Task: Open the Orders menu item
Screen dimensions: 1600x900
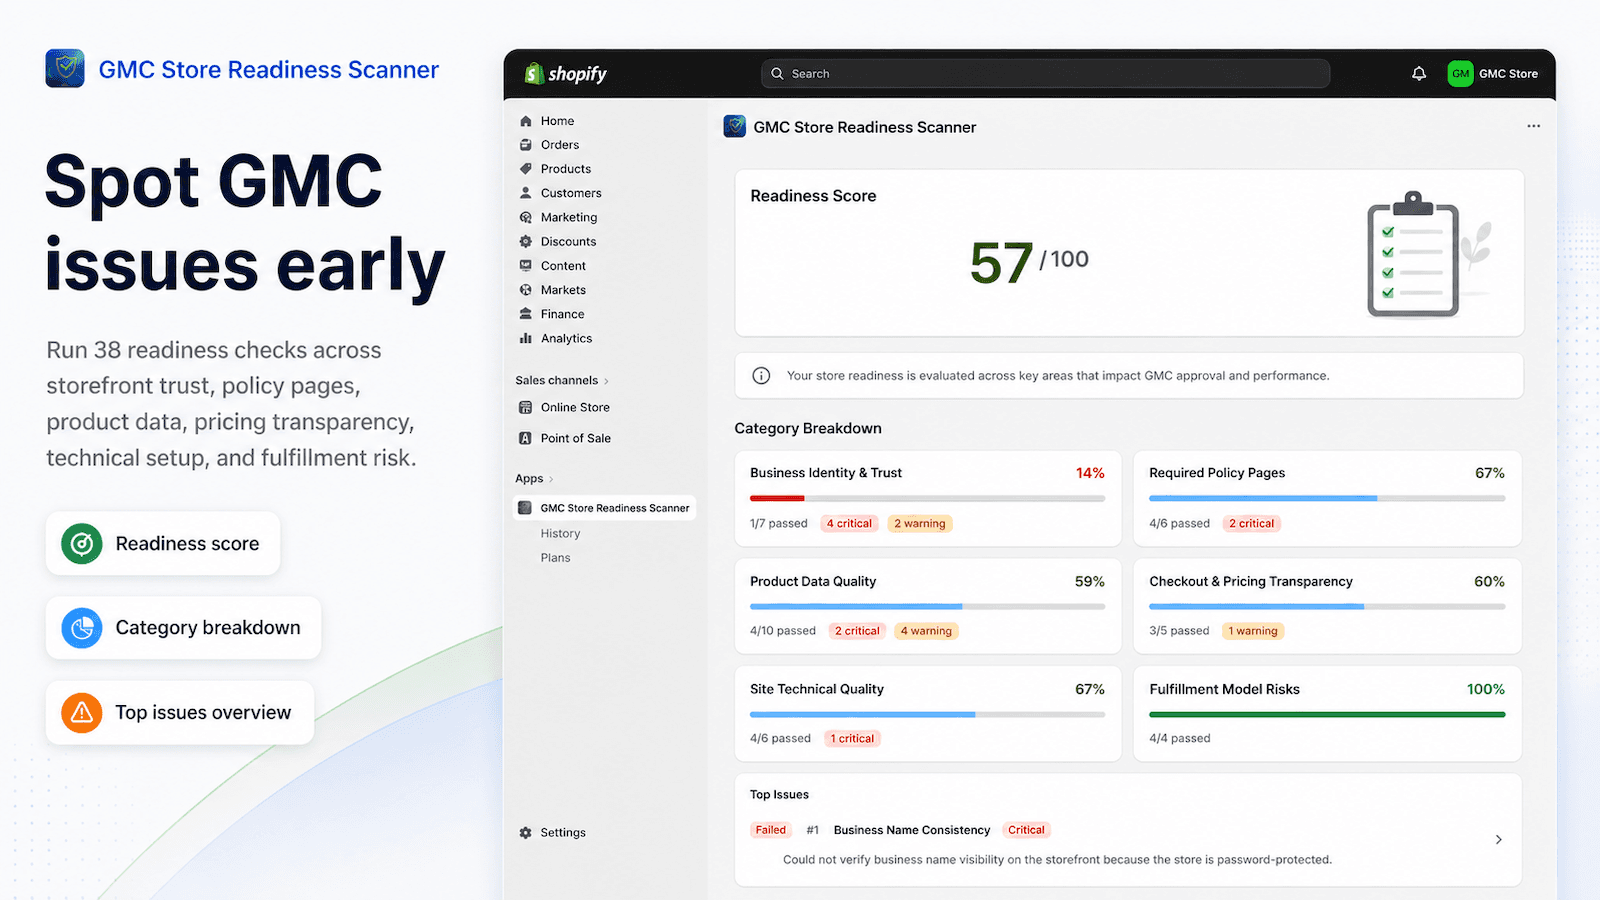Action: pos(560,145)
